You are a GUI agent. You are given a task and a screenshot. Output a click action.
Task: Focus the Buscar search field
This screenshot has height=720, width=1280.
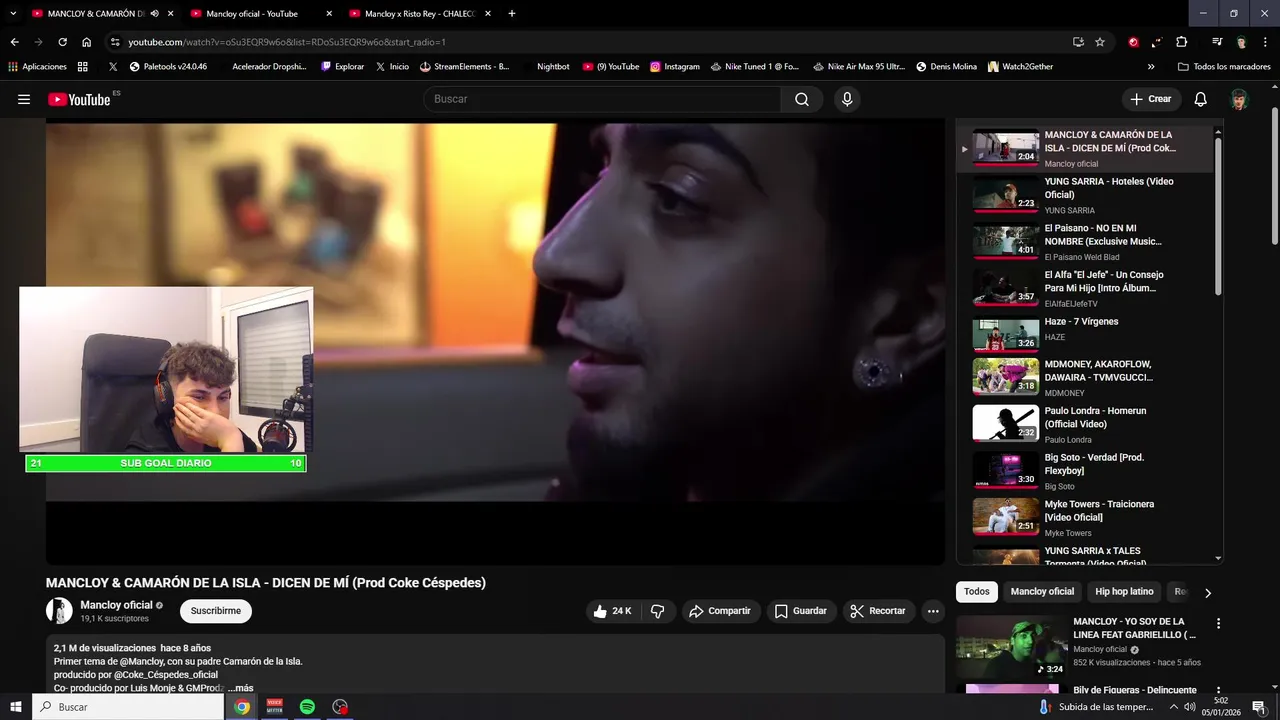[604, 99]
